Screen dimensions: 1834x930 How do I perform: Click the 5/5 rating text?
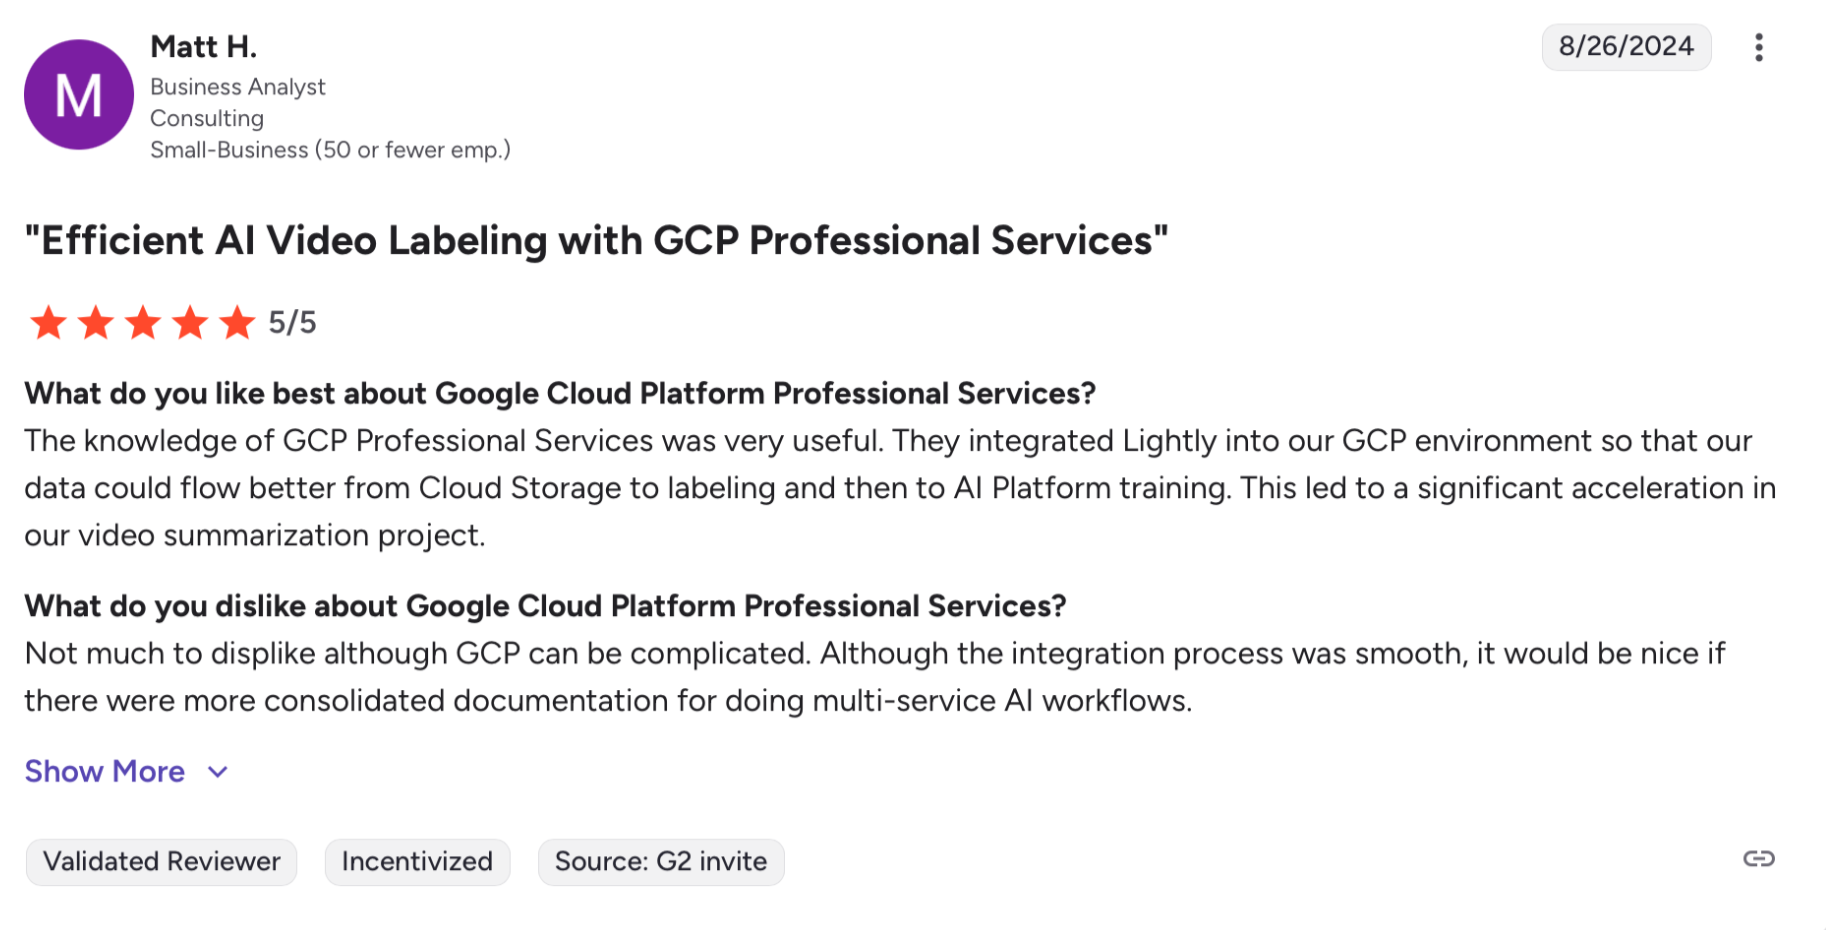(x=292, y=323)
